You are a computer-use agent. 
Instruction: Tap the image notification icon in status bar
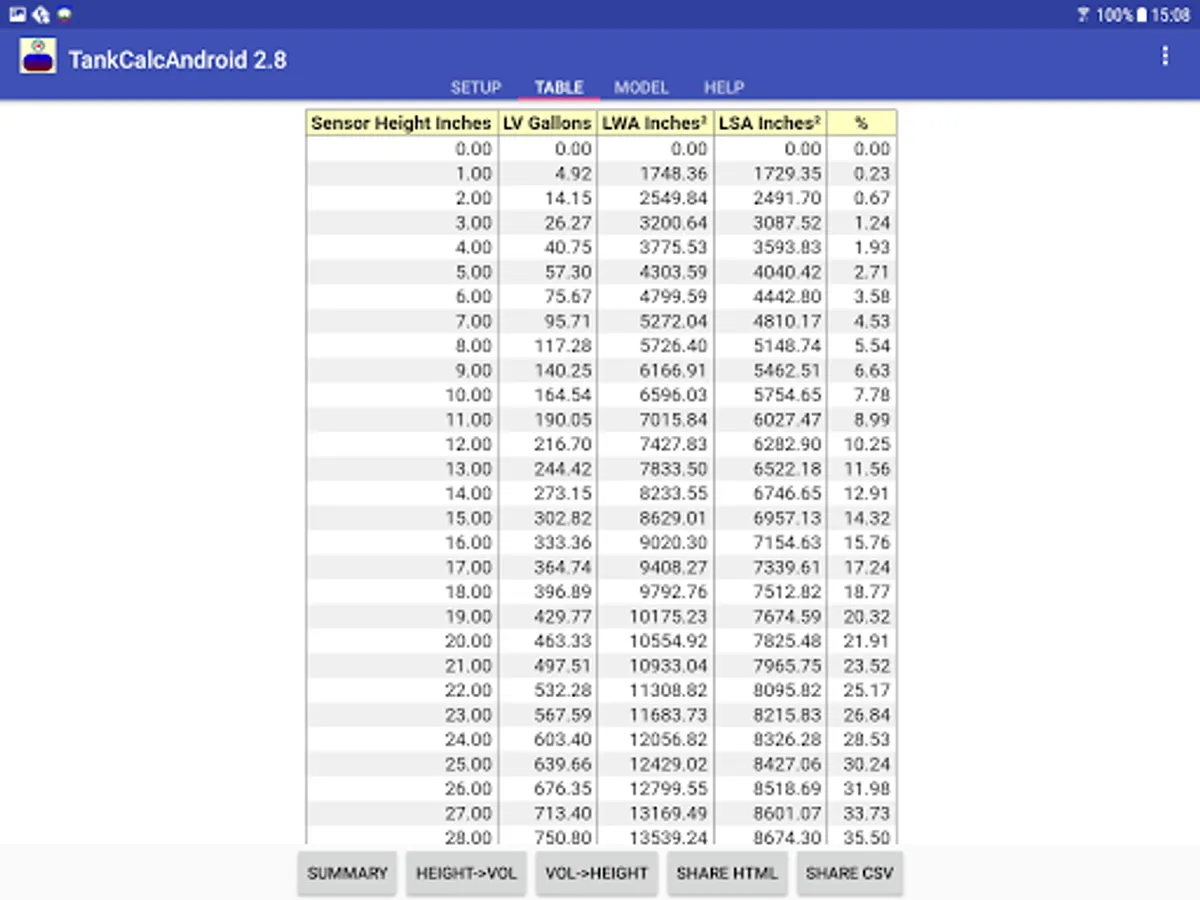(x=17, y=15)
